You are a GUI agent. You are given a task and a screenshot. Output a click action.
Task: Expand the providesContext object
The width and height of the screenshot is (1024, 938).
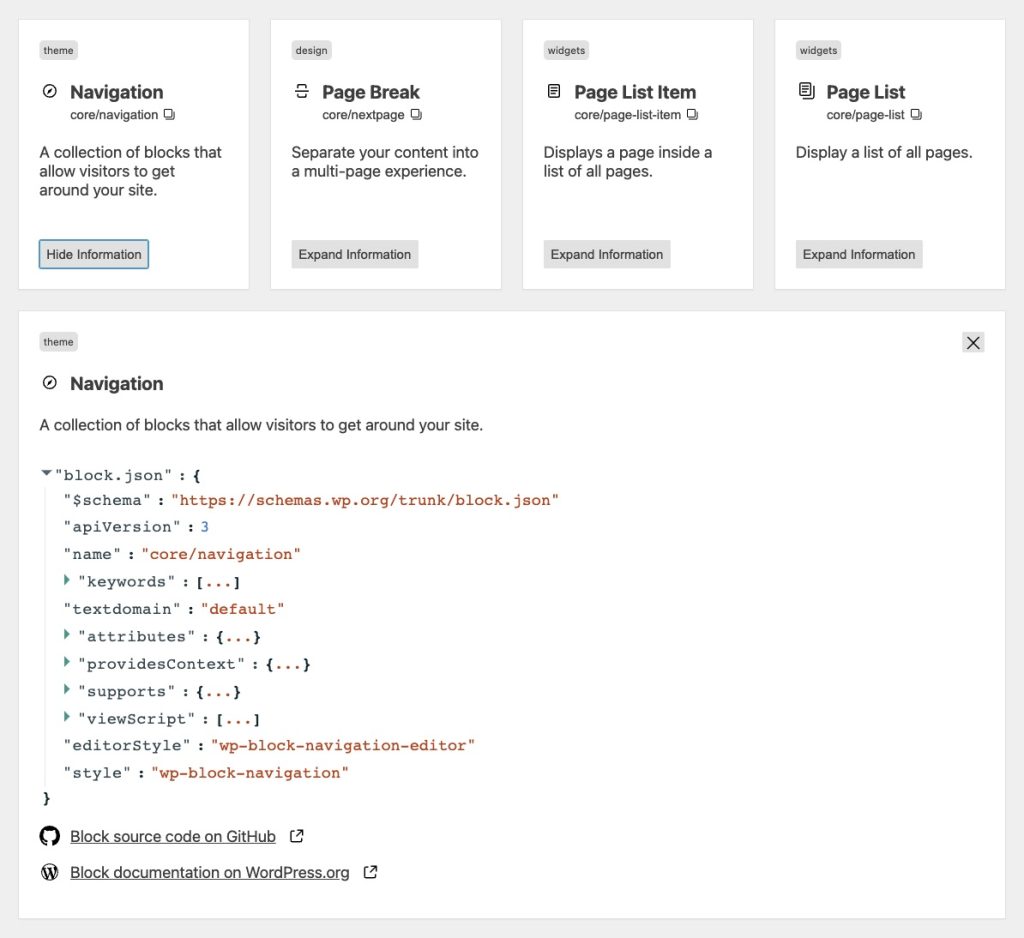click(67, 662)
